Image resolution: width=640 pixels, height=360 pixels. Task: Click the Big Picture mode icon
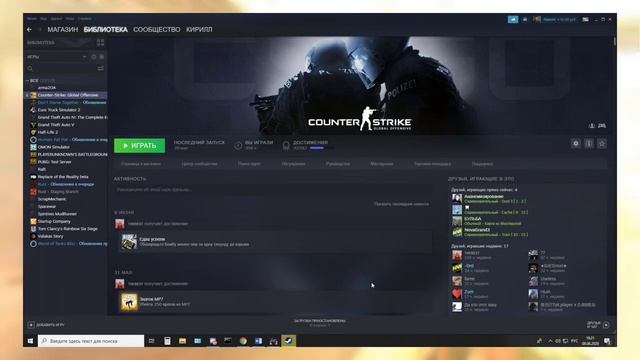[585, 19]
